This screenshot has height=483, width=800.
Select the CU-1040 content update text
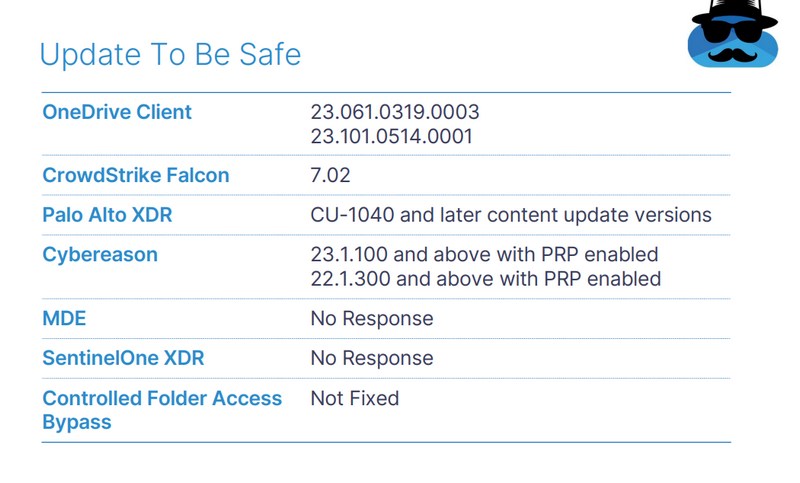click(x=511, y=215)
